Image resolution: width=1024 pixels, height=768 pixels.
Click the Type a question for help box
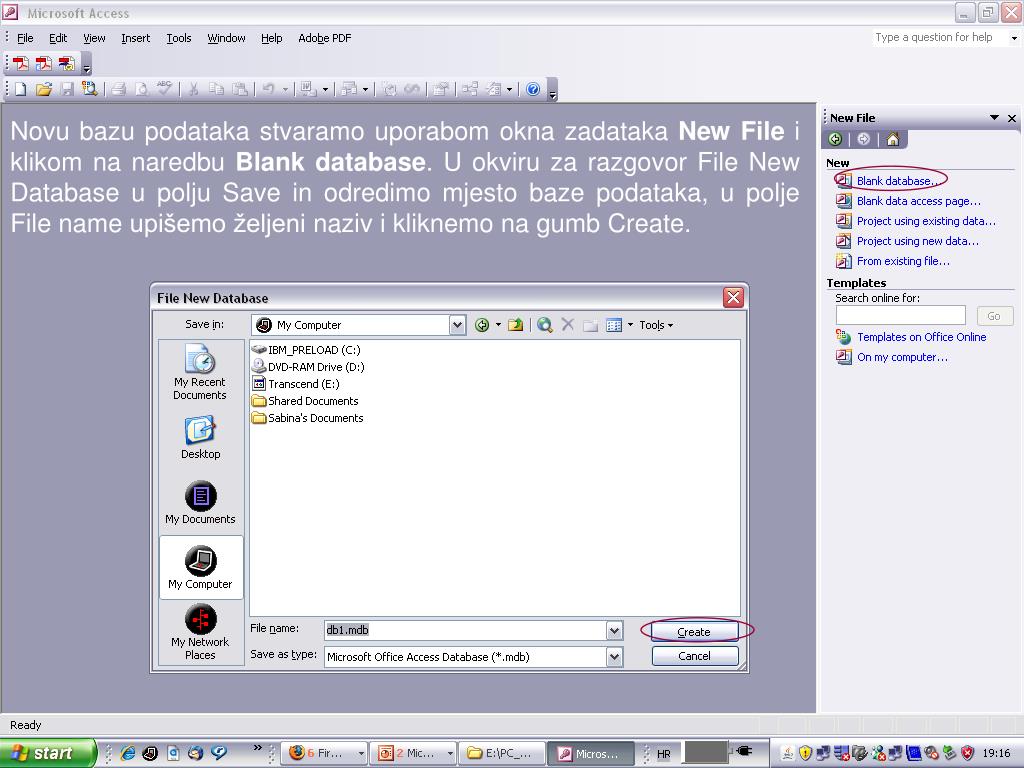(x=940, y=37)
